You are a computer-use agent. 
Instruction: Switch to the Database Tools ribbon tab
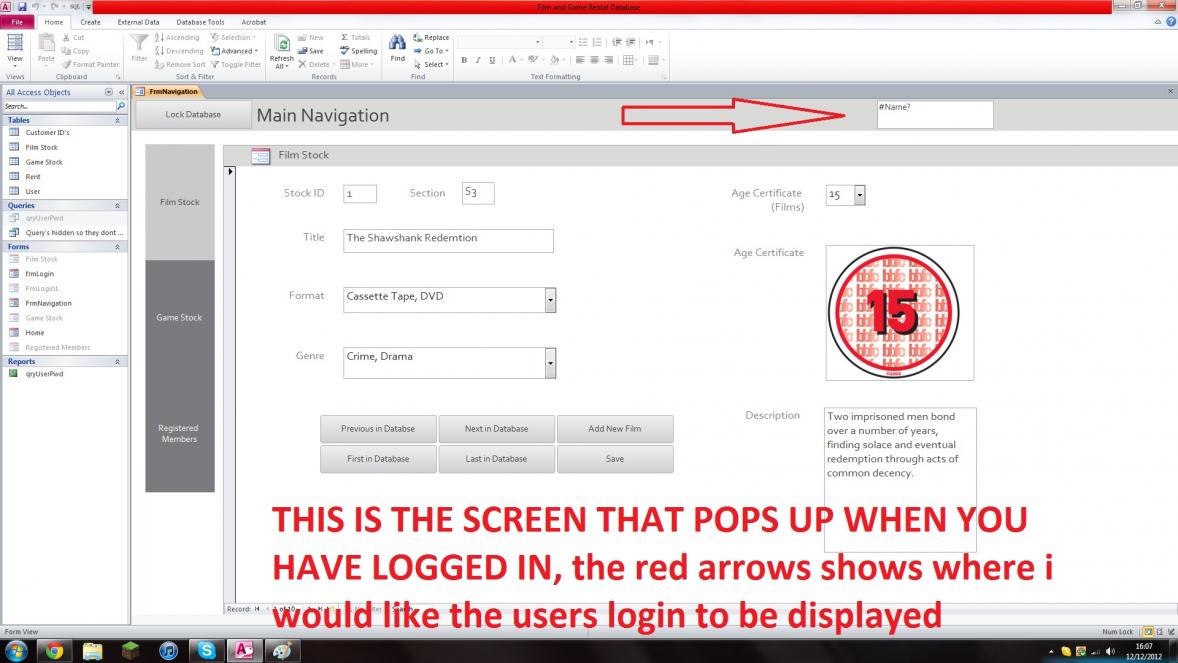200,22
